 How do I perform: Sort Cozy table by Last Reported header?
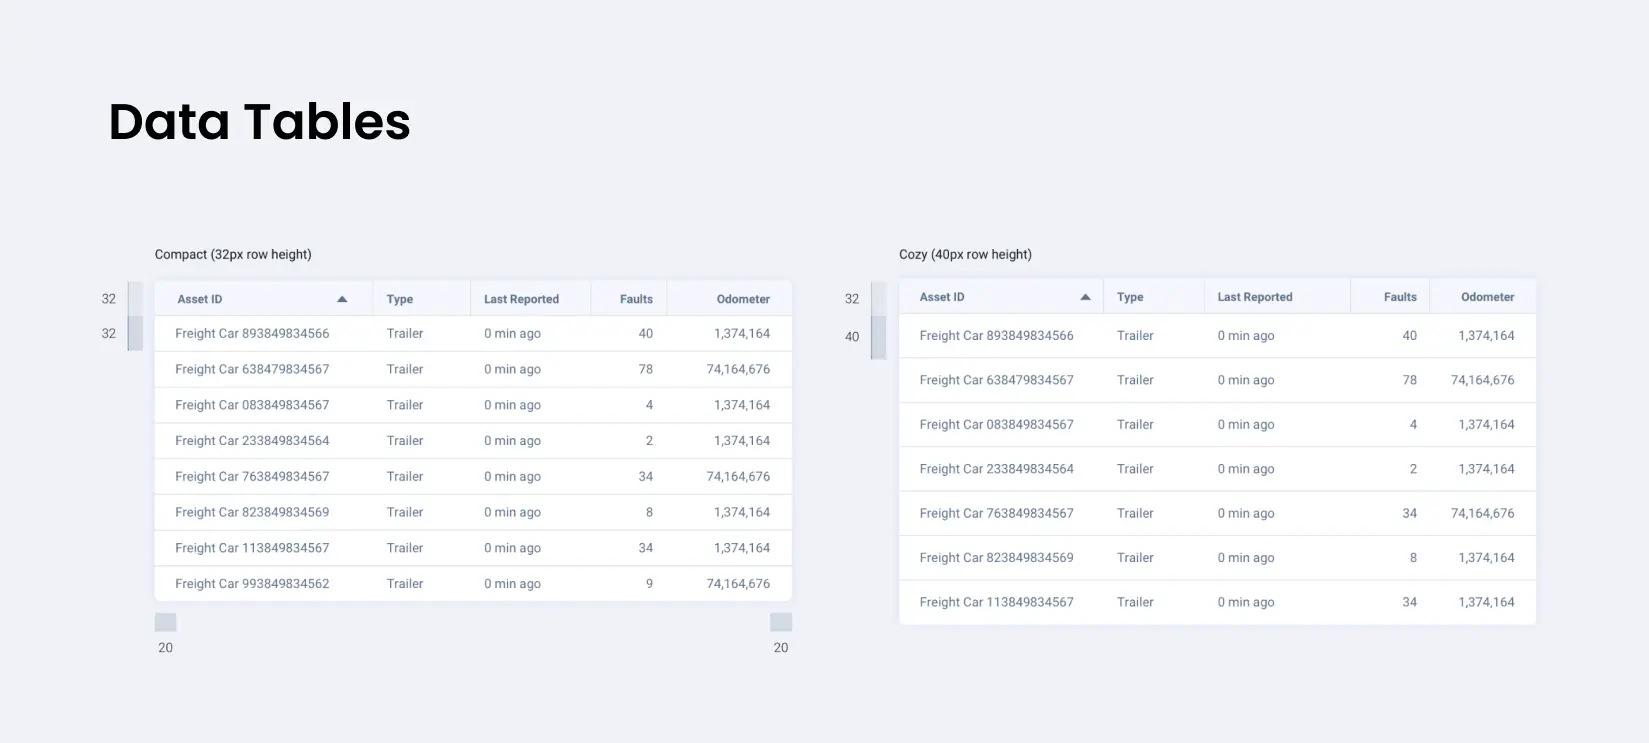(1254, 297)
